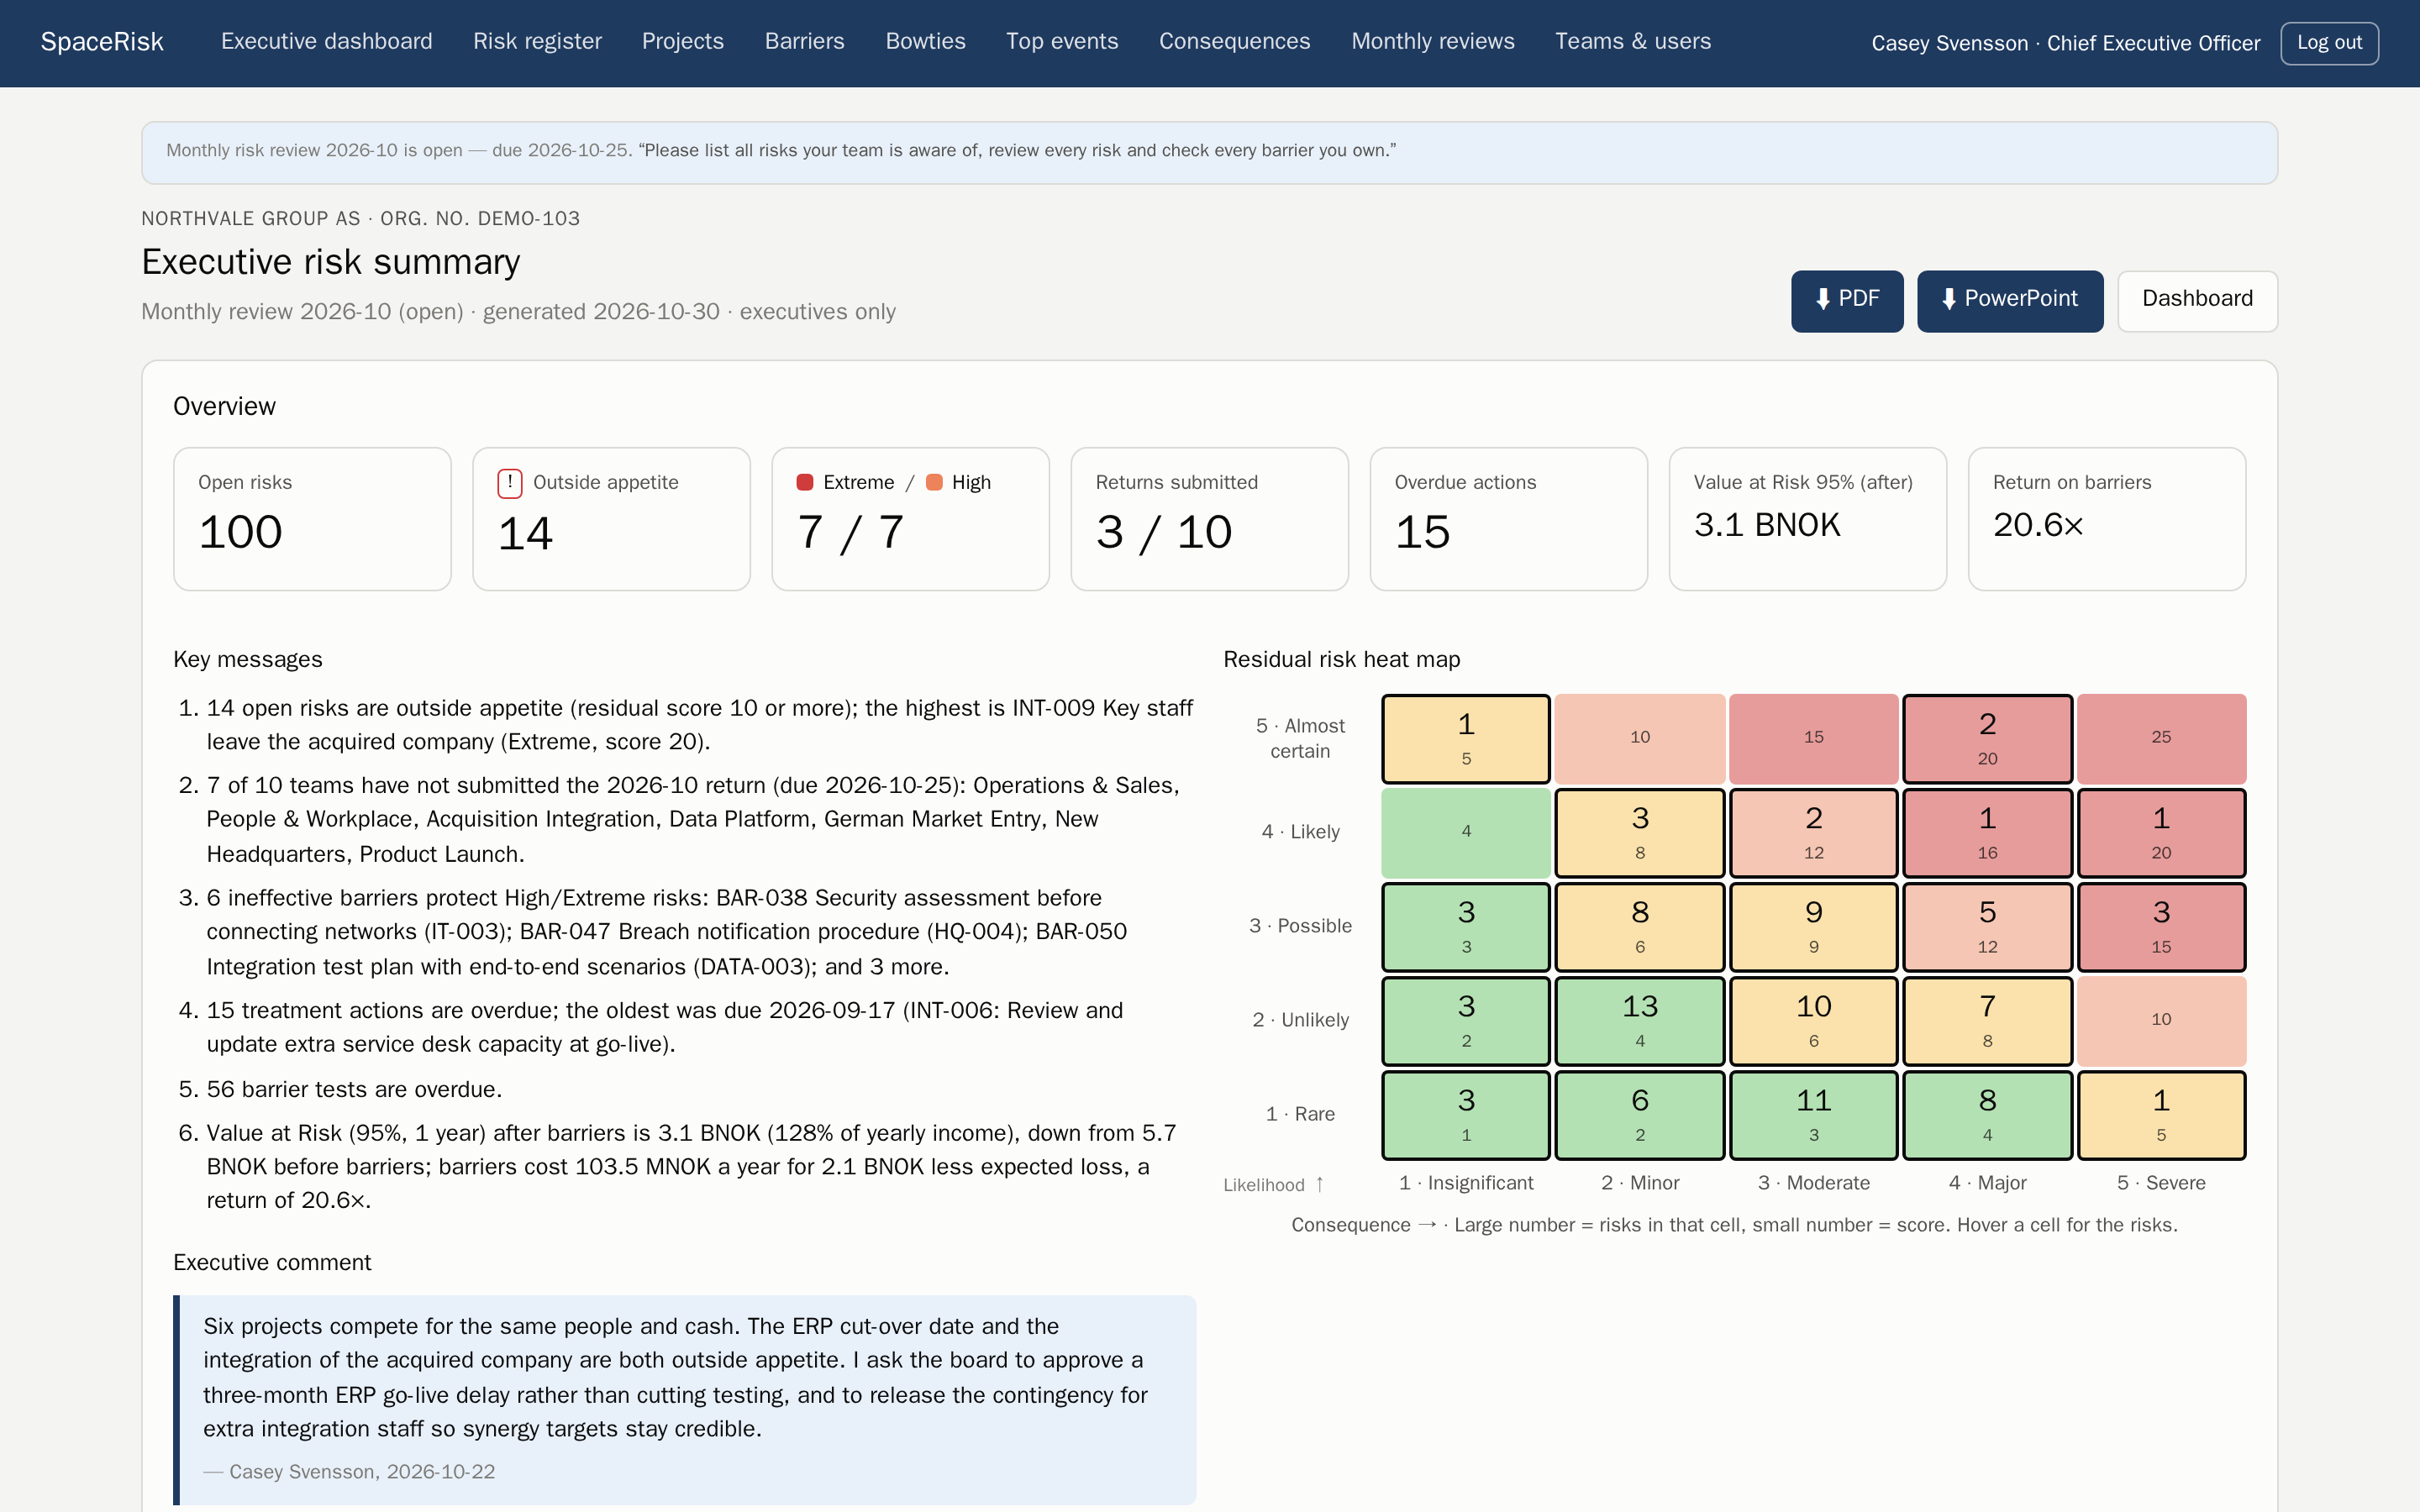Click Almost certain / Major cell, score 20
This screenshot has height=1512, width=2420.
pos(1987,739)
